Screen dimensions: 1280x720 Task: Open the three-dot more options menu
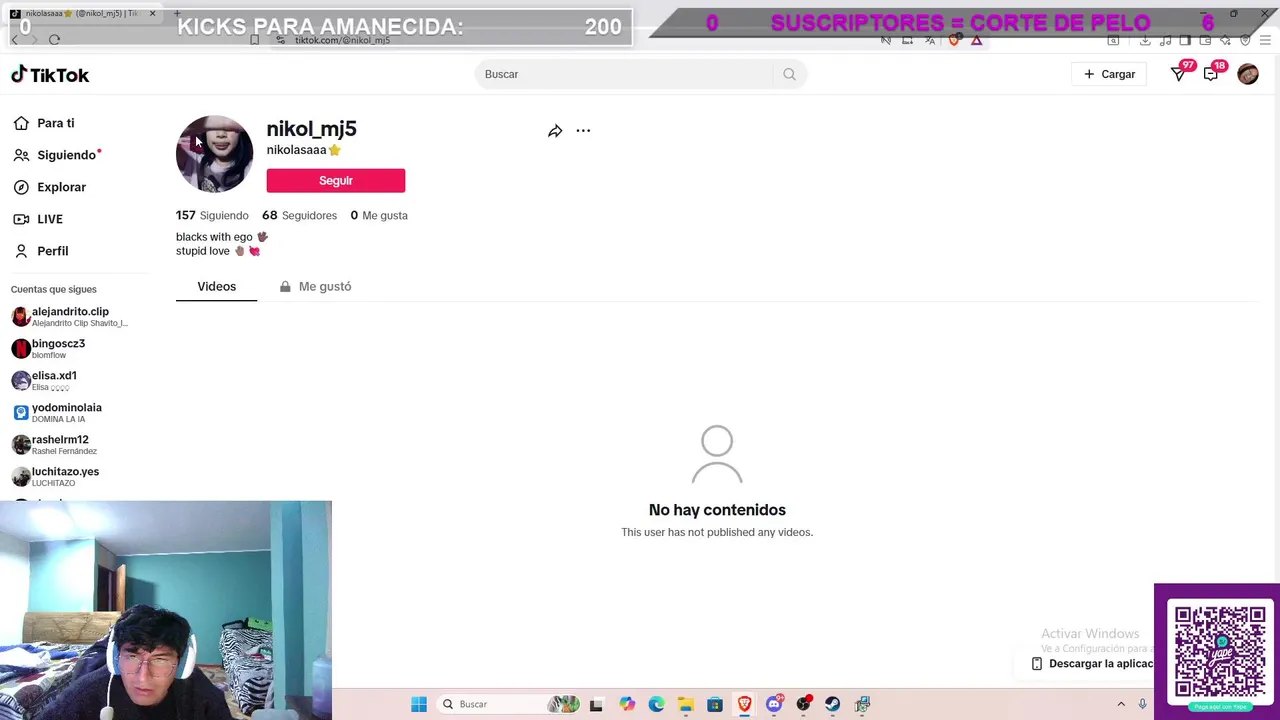pyautogui.click(x=583, y=131)
